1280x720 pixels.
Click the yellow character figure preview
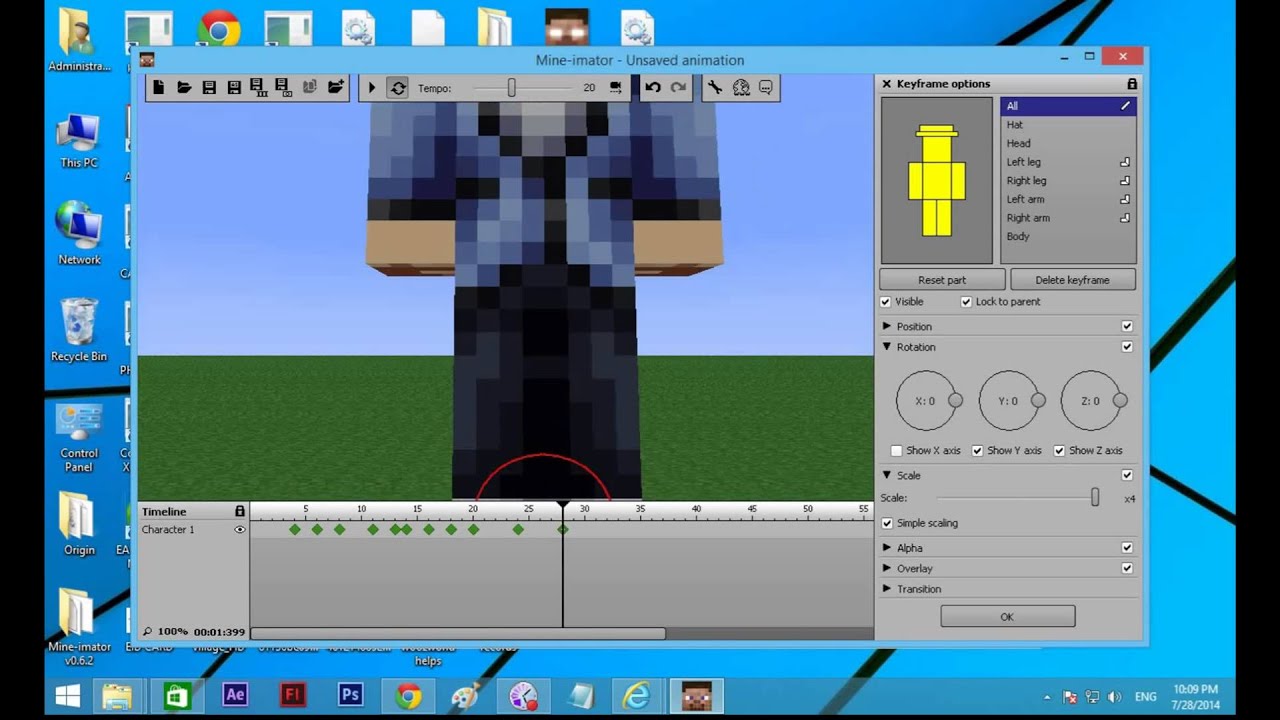tap(937, 181)
